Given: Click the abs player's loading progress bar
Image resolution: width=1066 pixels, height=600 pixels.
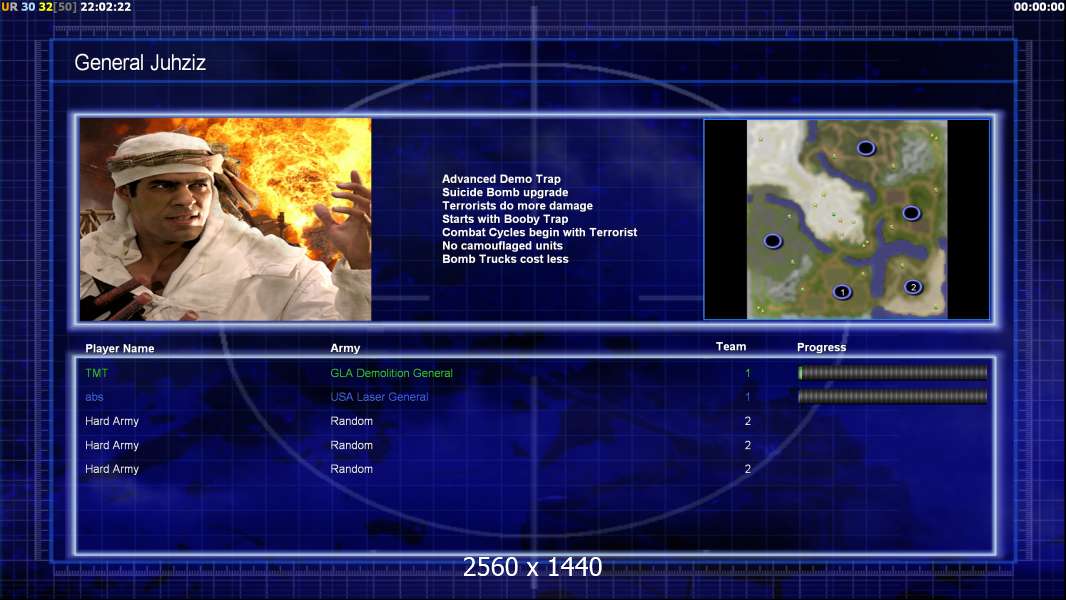Looking at the screenshot, I should pos(892,397).
